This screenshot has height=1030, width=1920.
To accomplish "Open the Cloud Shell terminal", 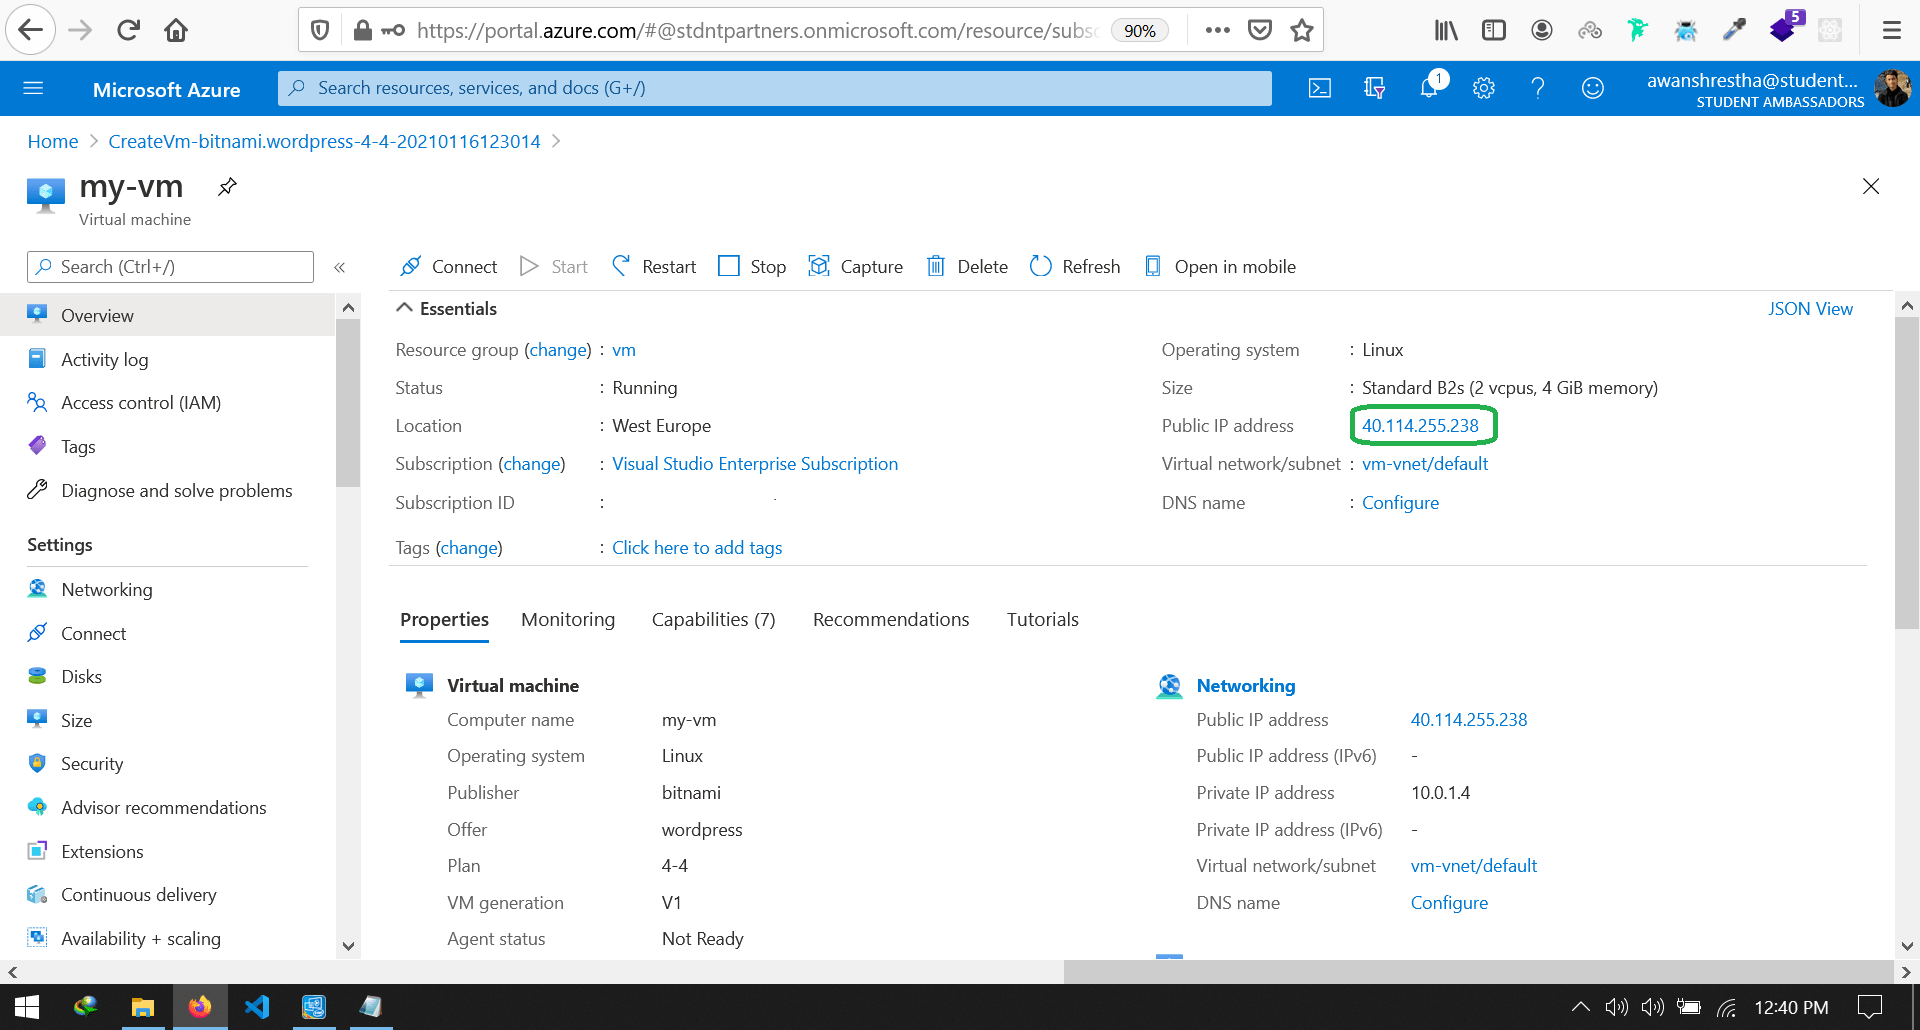I will (x=1319, y=88).
